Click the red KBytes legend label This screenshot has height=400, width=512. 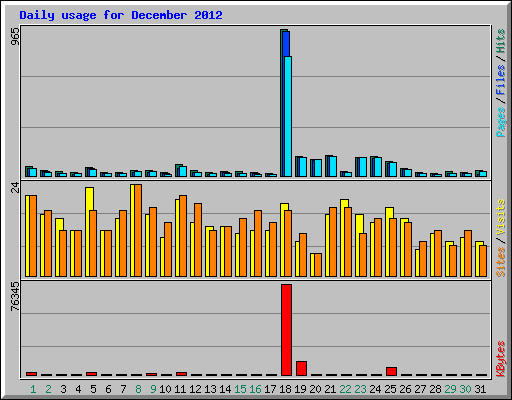pyautogui.click(x=500, y=359)
